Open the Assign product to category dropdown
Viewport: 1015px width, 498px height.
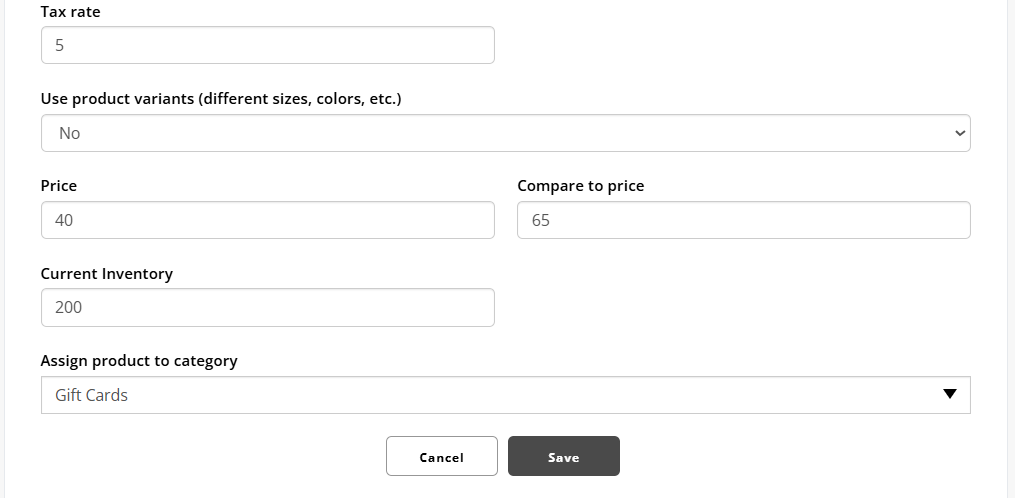click(x=505, y=395)
